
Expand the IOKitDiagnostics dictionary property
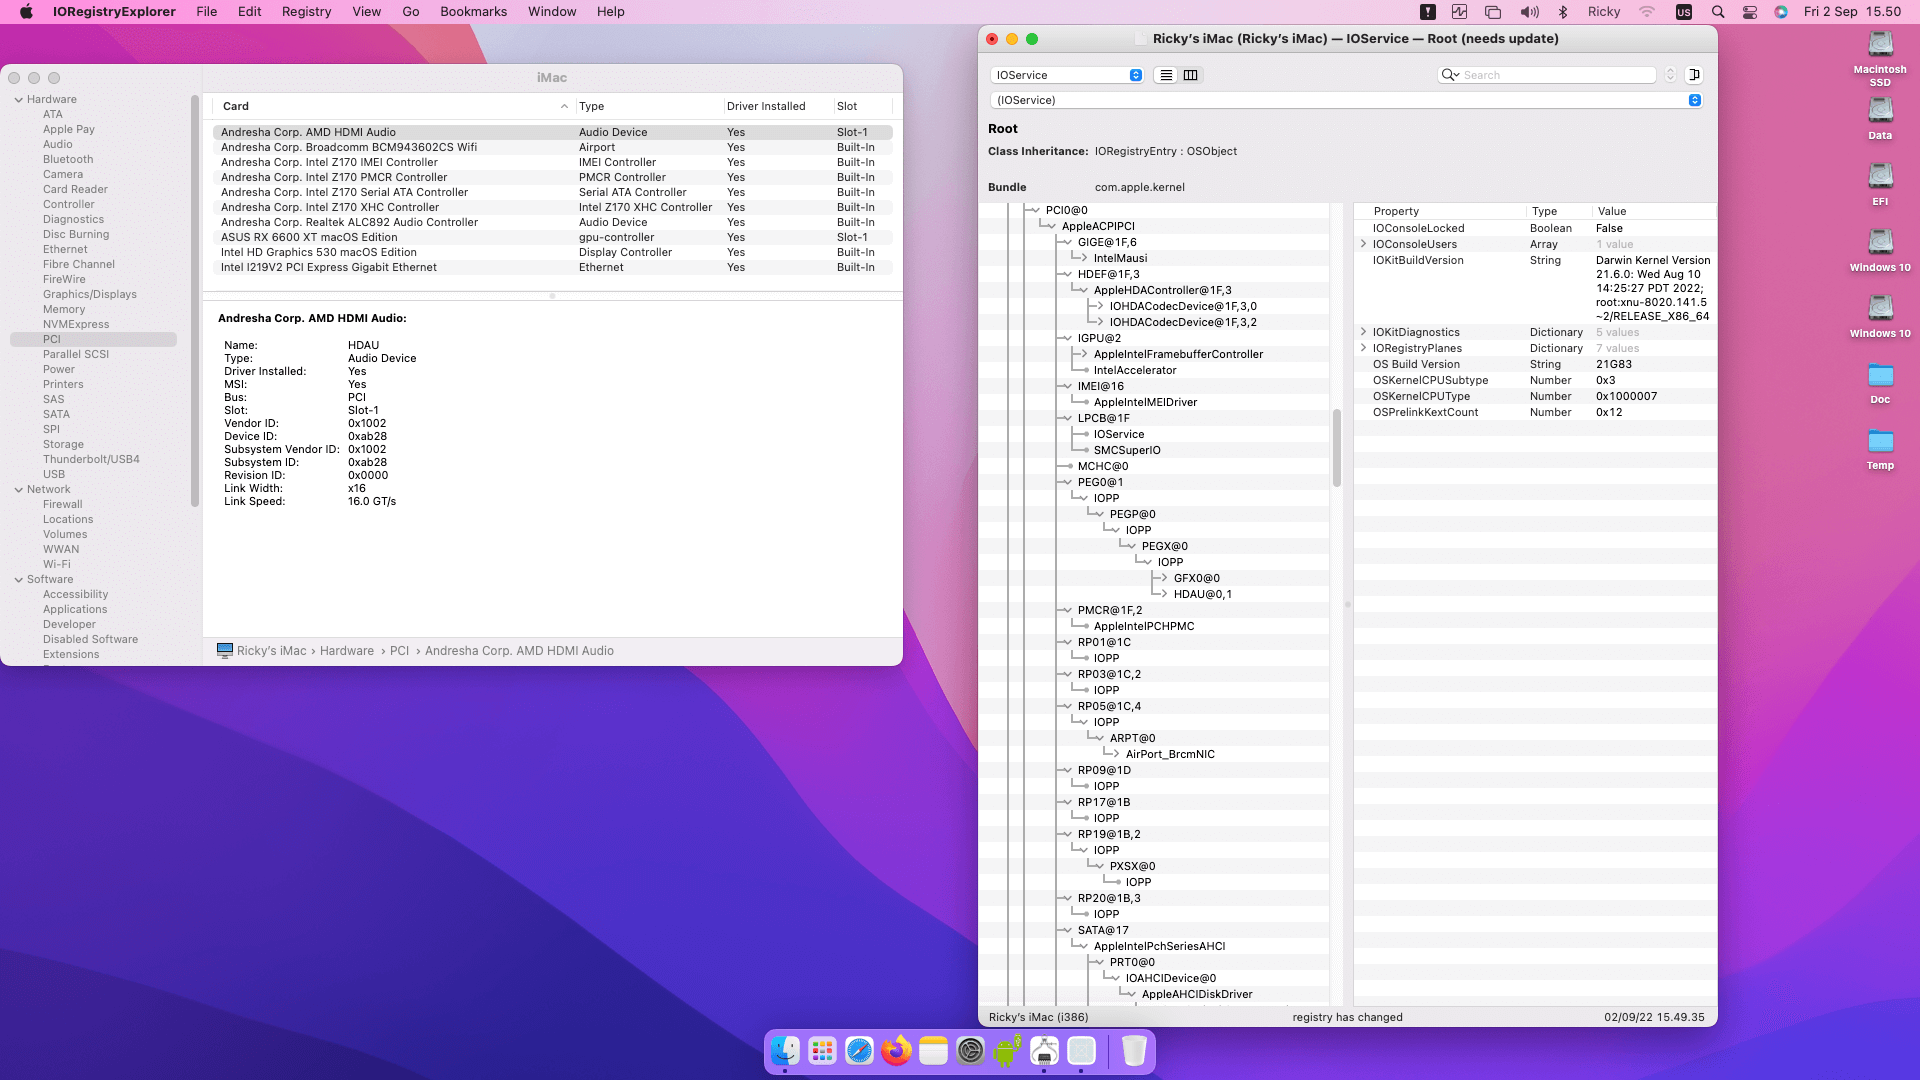(x=1363, y=332)
